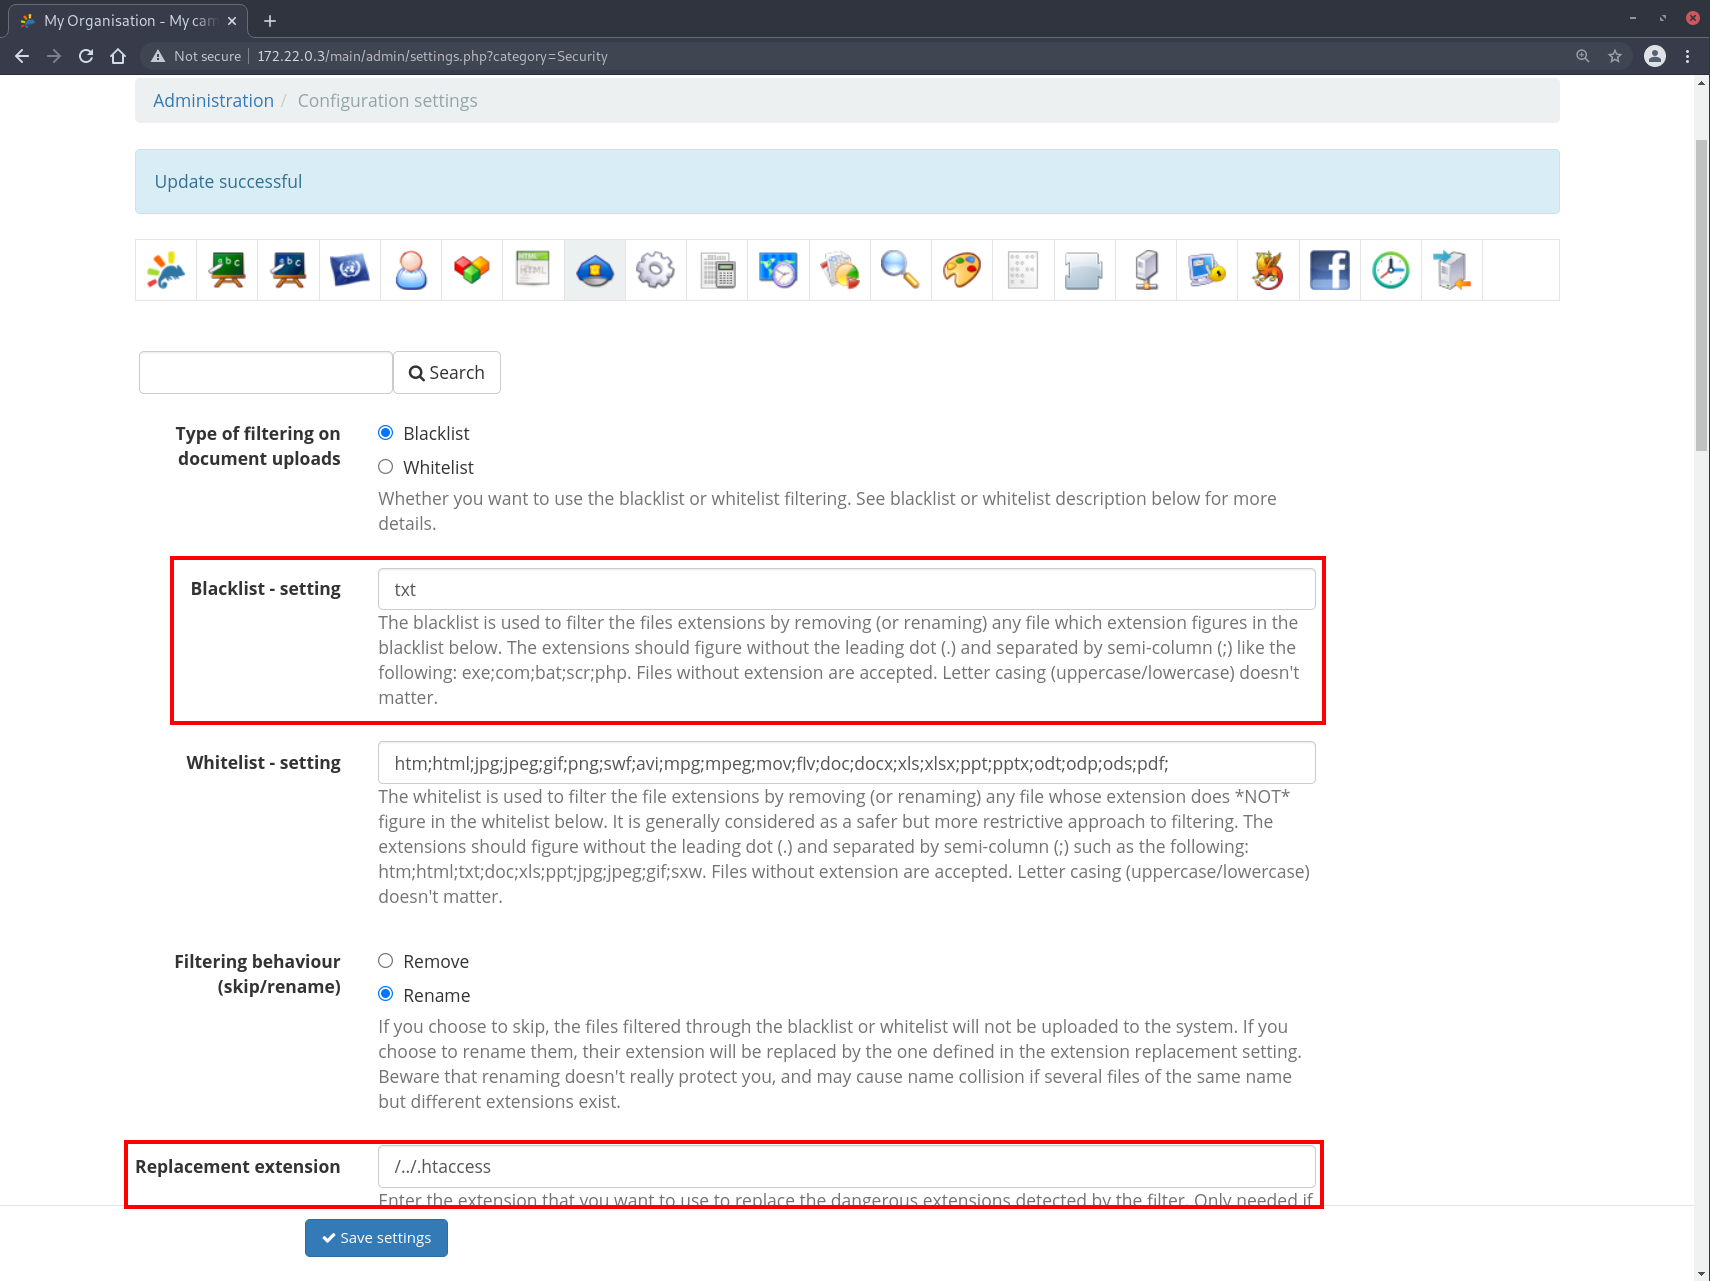The image size is (1710, 1281).
Task: Click the blue UN flag languages icon
Action: (x=349, y=270)
